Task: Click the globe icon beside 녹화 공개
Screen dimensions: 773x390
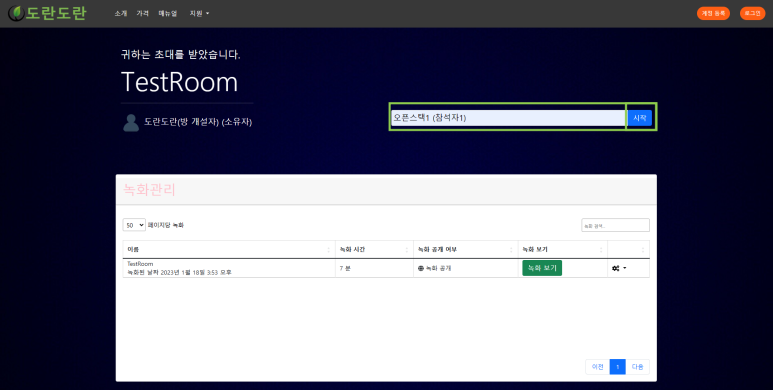Action: 421,268
